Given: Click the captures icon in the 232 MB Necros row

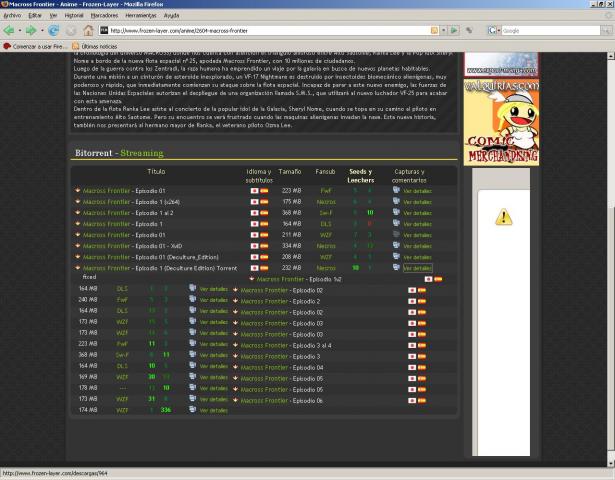Looking at the screenshot, I should coord(396,267).
